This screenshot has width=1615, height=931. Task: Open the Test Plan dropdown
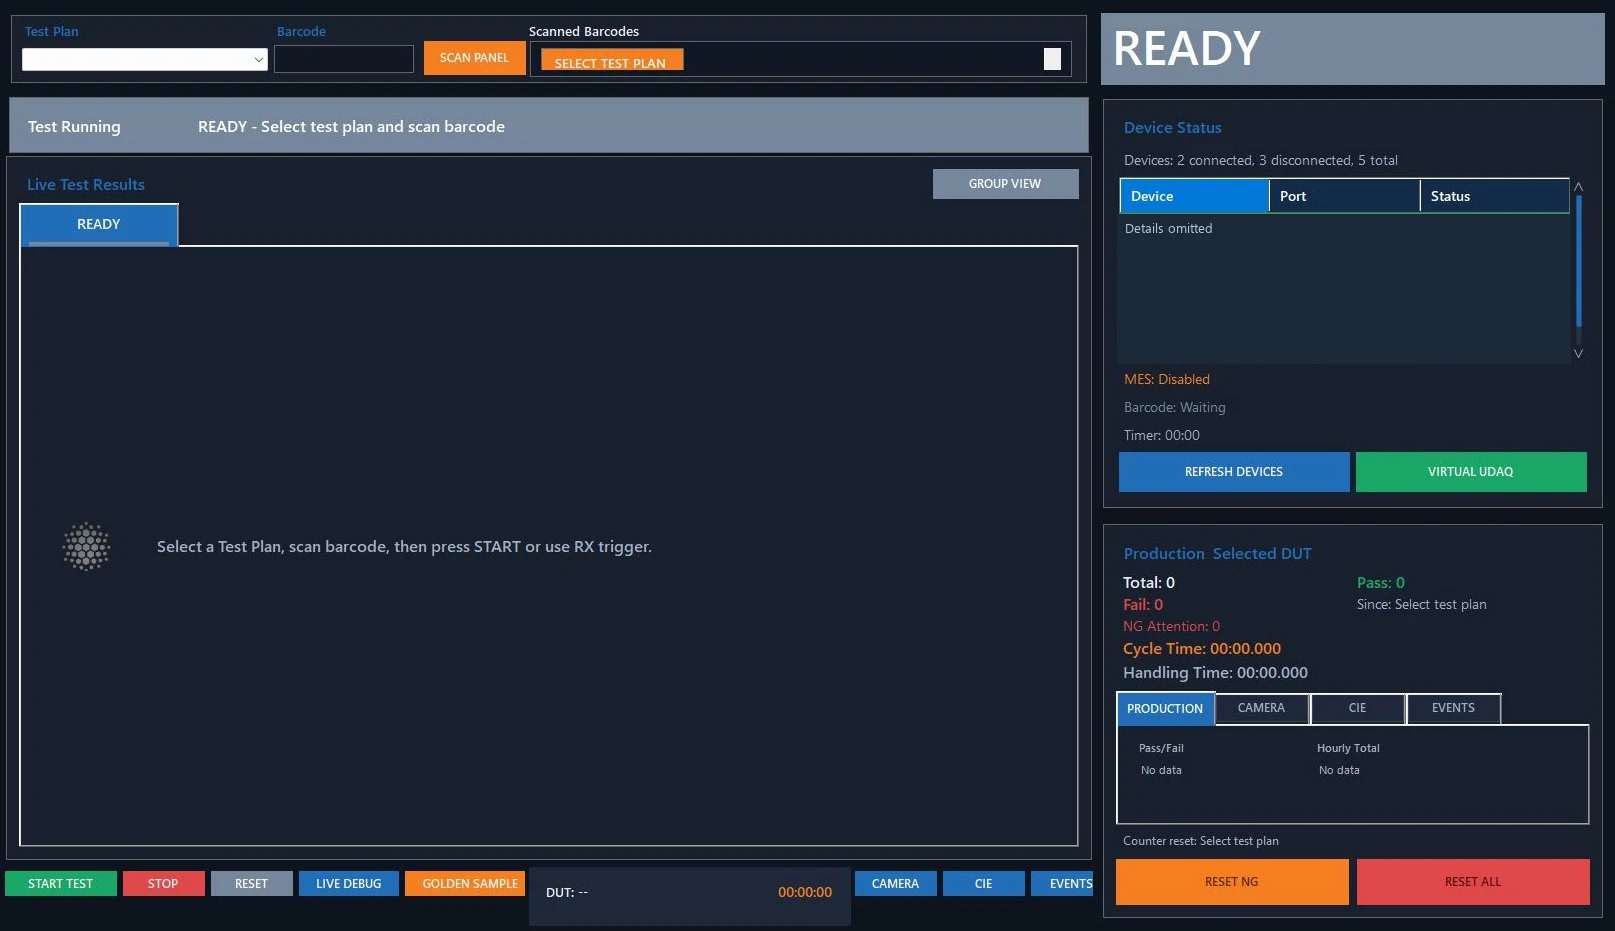(x=145, y=59)
